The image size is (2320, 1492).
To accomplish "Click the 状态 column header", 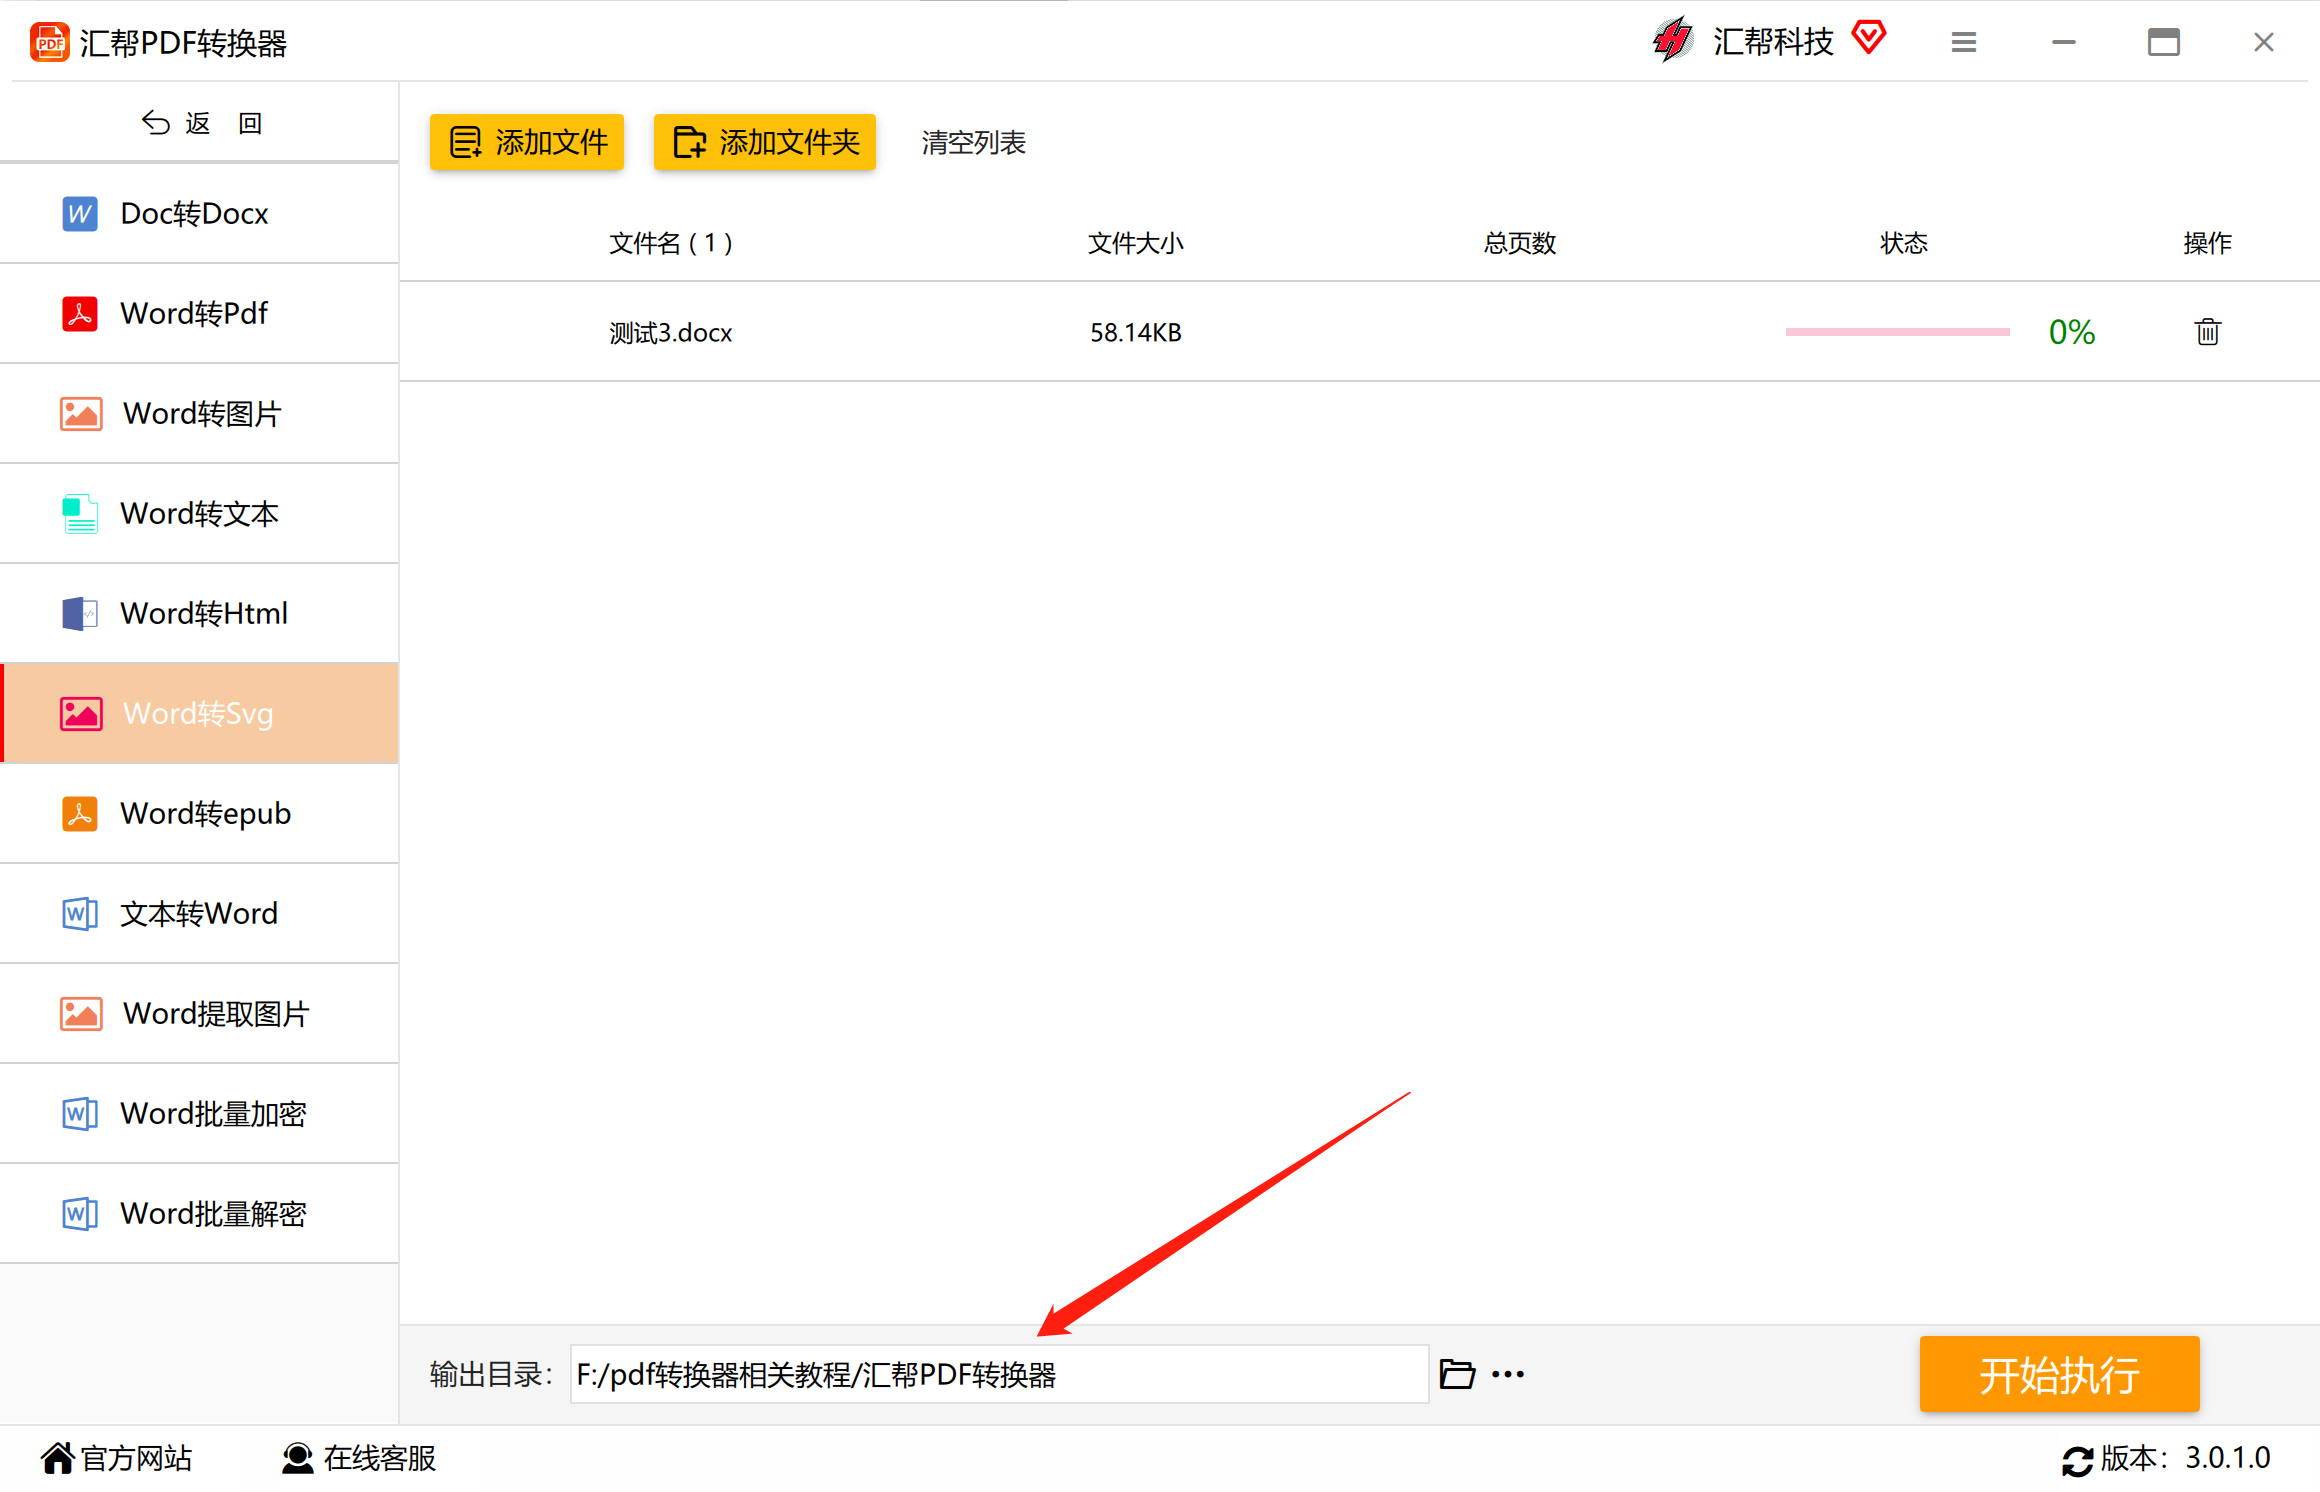I will 1904,243.
